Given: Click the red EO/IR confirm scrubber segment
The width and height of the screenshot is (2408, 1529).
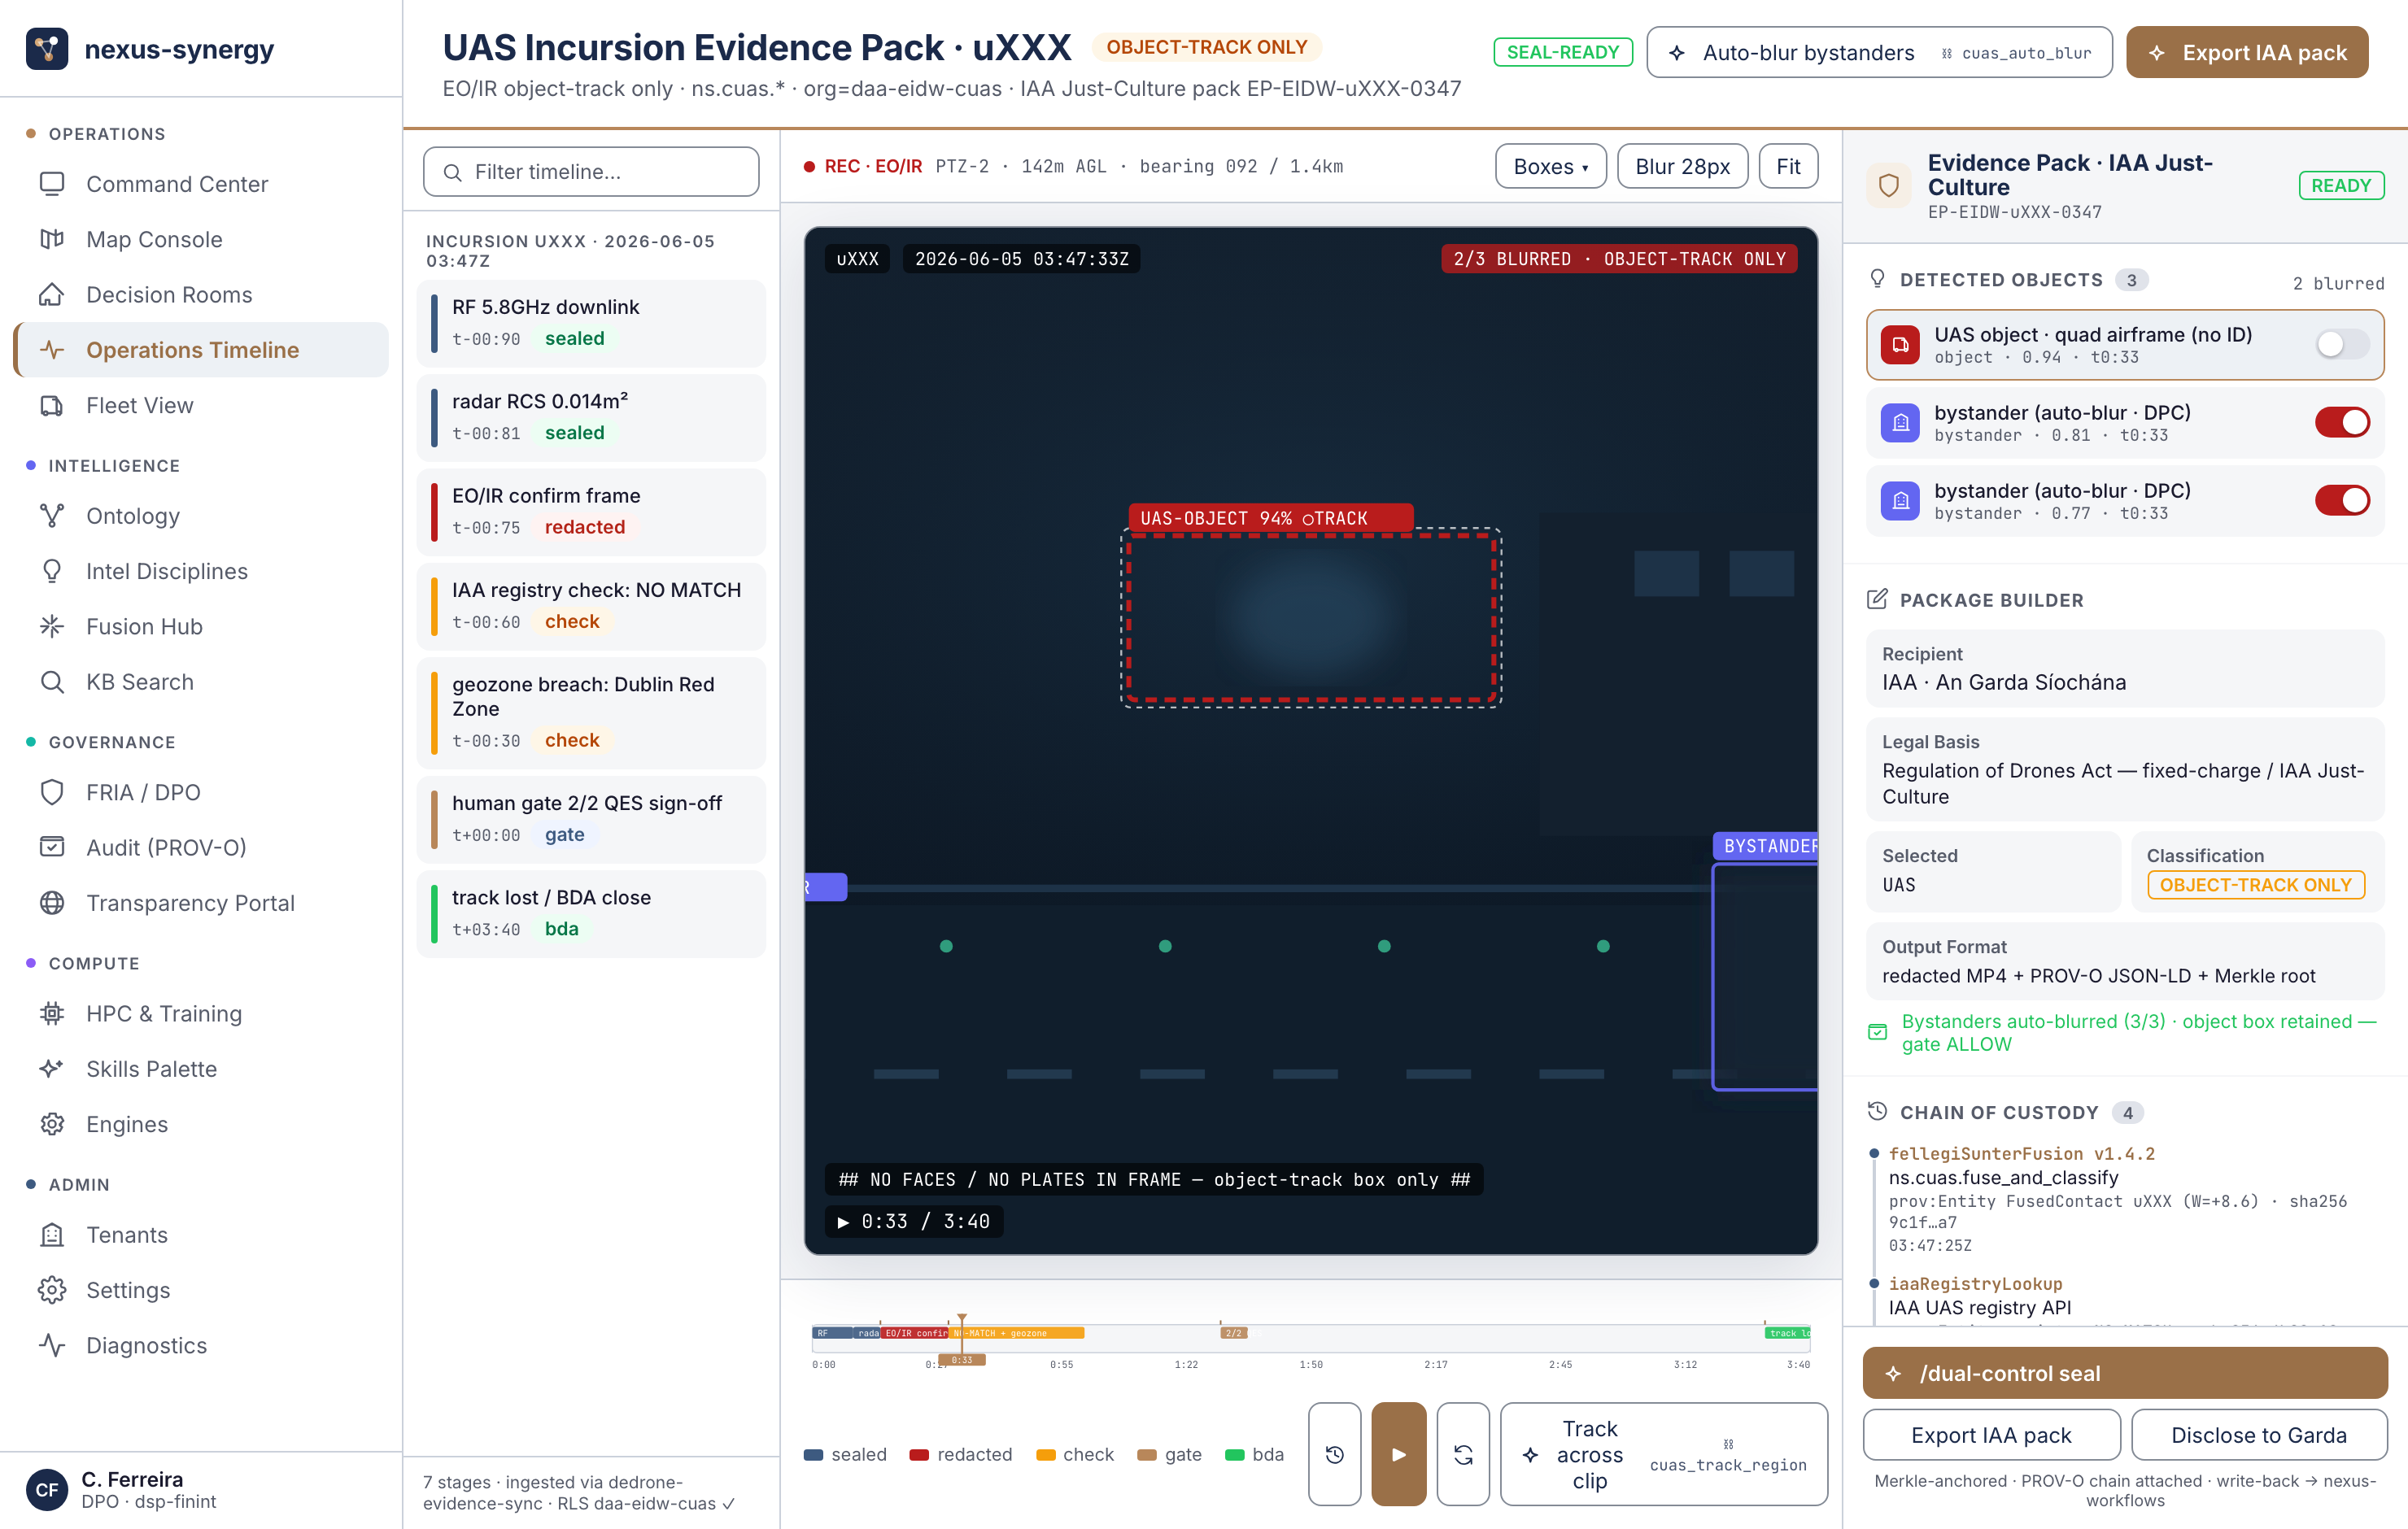Looking at the screenshot, I should (914, 1333).
